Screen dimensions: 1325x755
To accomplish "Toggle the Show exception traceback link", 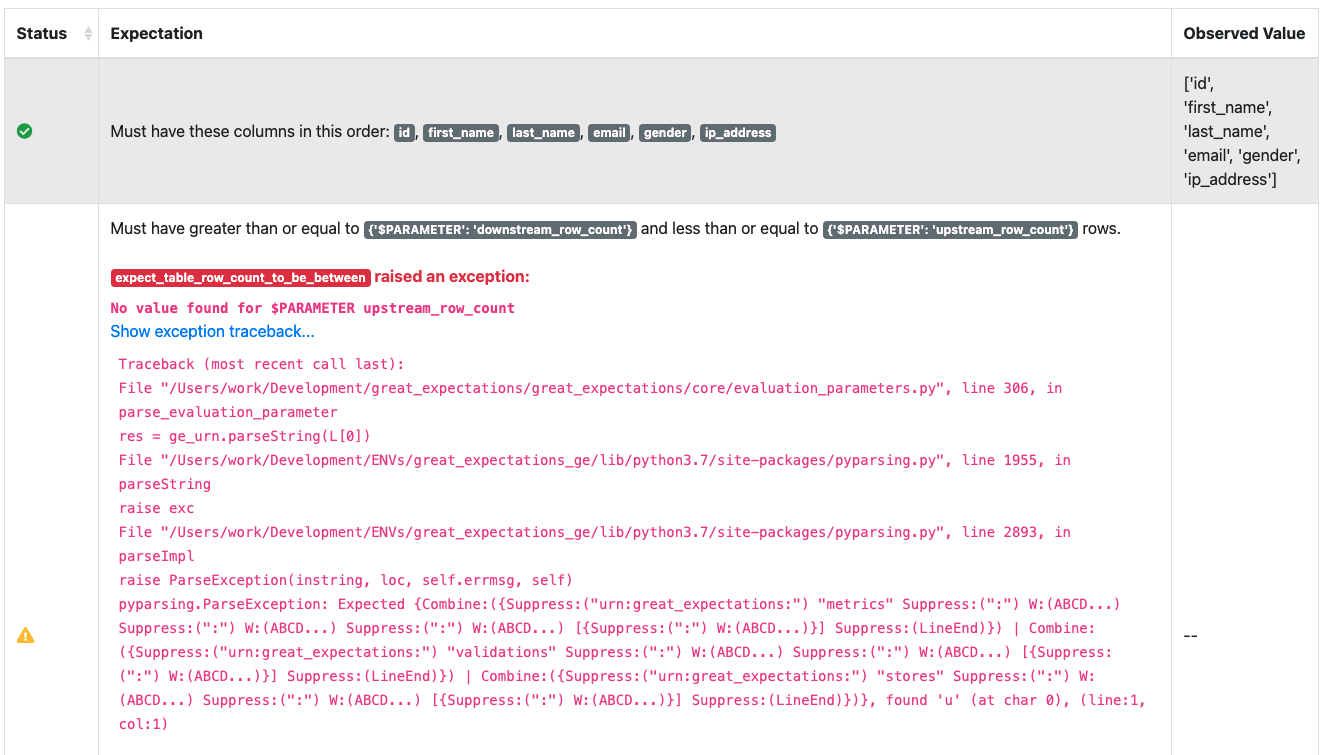I will (212, 331).
